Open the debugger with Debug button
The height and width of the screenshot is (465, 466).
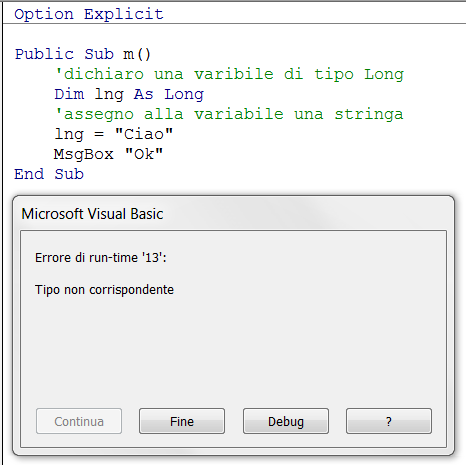[x=286, y=421]
